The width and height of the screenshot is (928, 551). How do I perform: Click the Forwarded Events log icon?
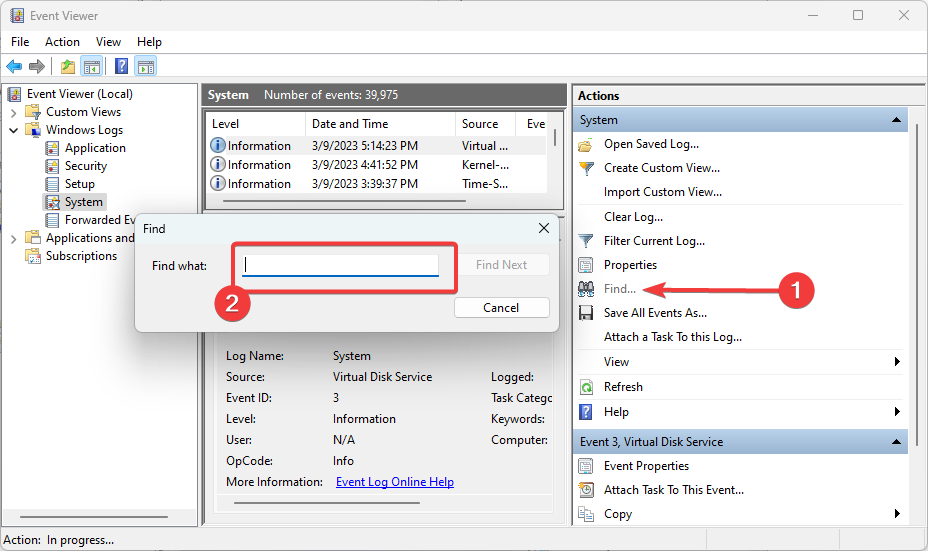coord(53,220)
